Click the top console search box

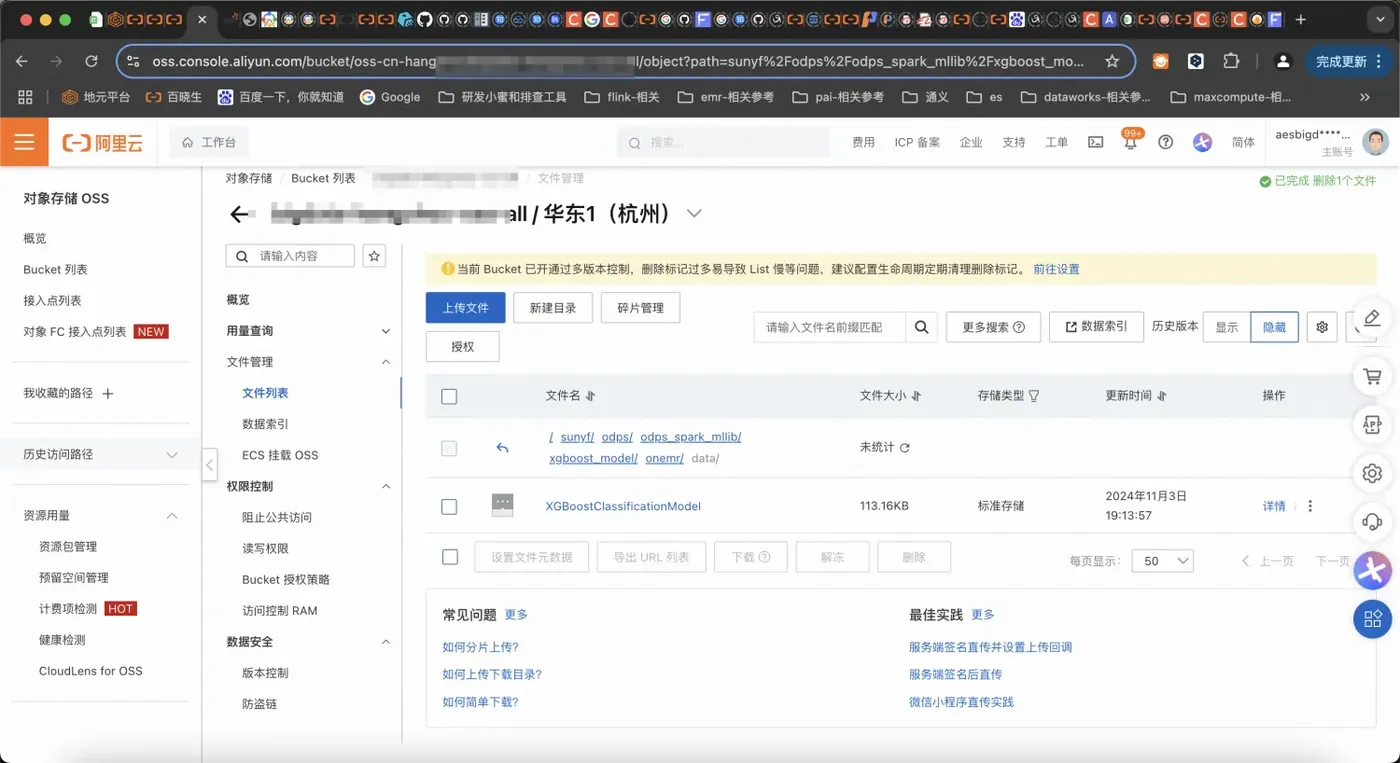(723, 142)
